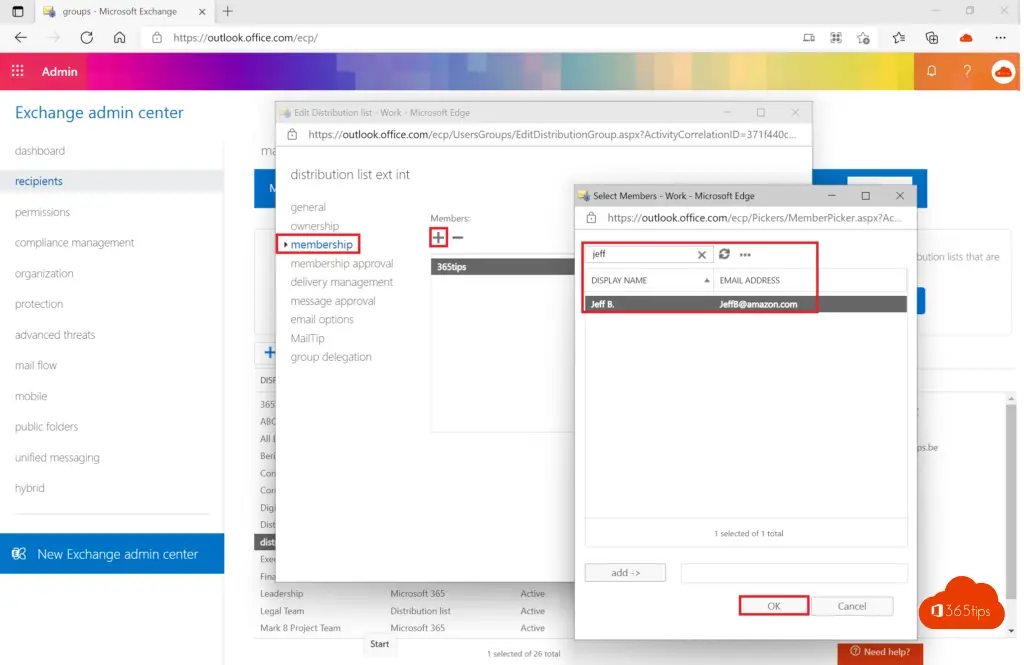Open the Office app launcher waffle
1024x665 pixels.
[x=17, y=71]
